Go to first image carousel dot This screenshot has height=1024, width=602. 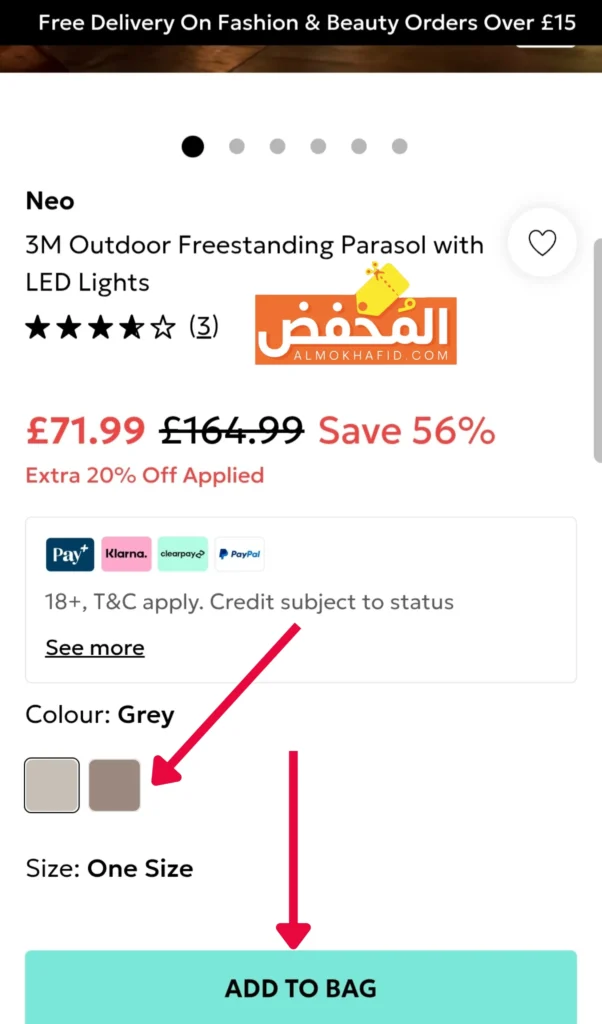pos(193,146)
